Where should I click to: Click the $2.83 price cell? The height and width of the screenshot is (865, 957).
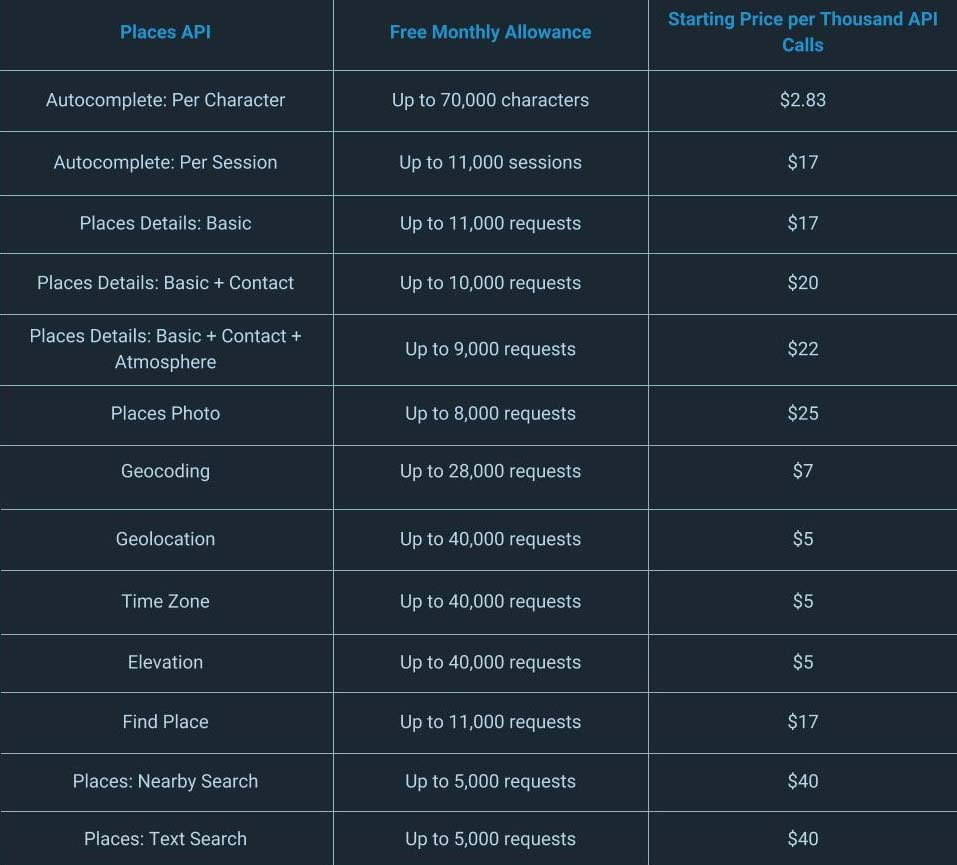803,100
